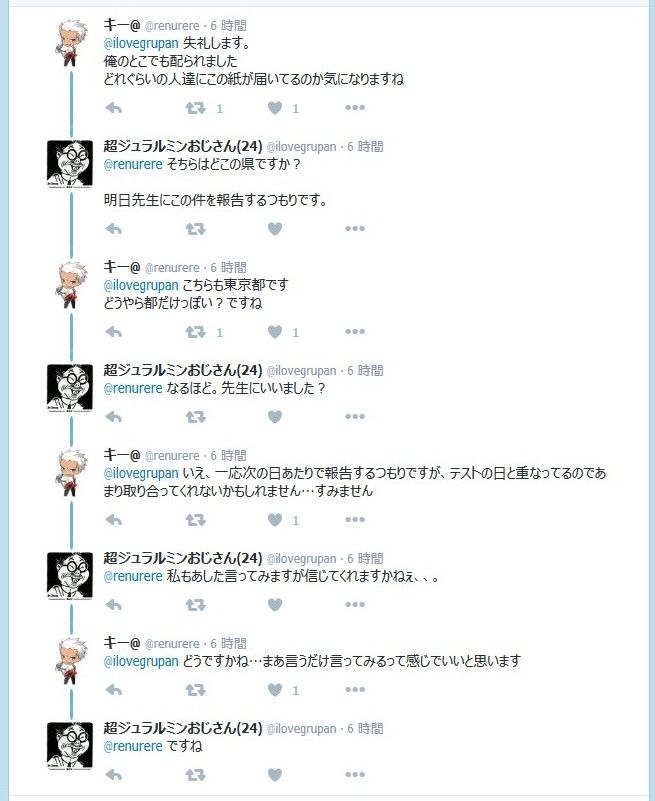Open more options on final ですね tweet
The height and width of the screenshot is (801, 655).
click(355, 774)
